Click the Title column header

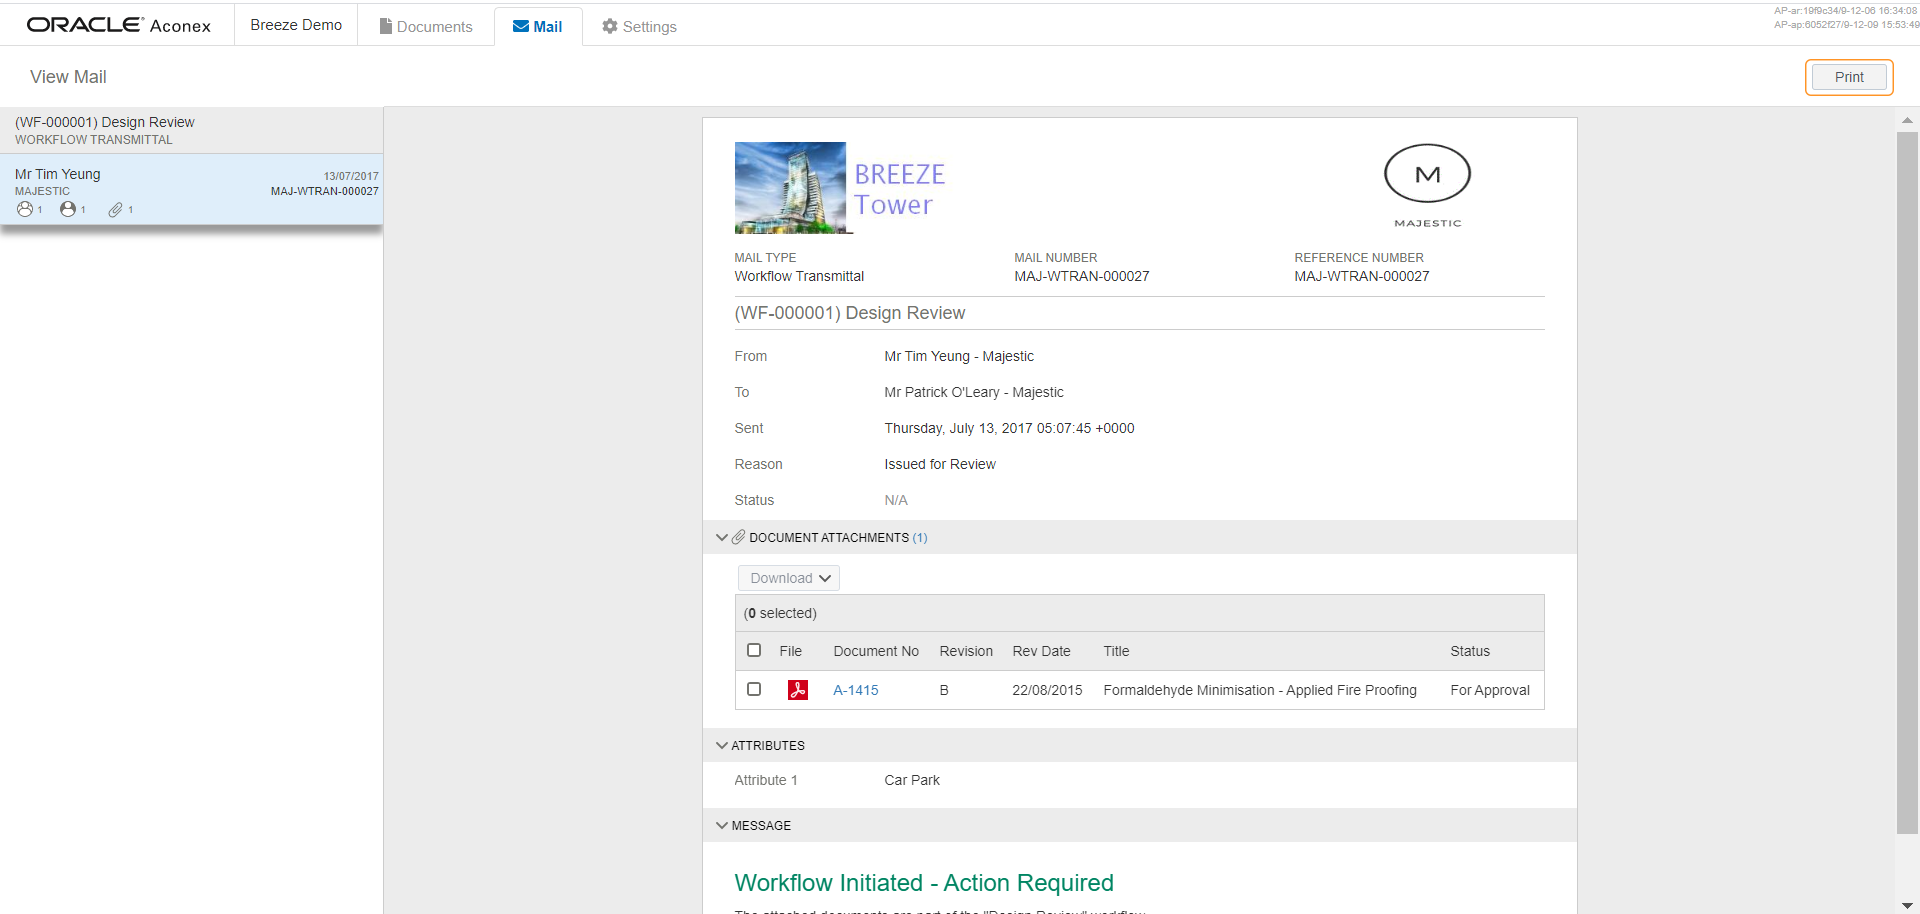[x=1116, y=651]
